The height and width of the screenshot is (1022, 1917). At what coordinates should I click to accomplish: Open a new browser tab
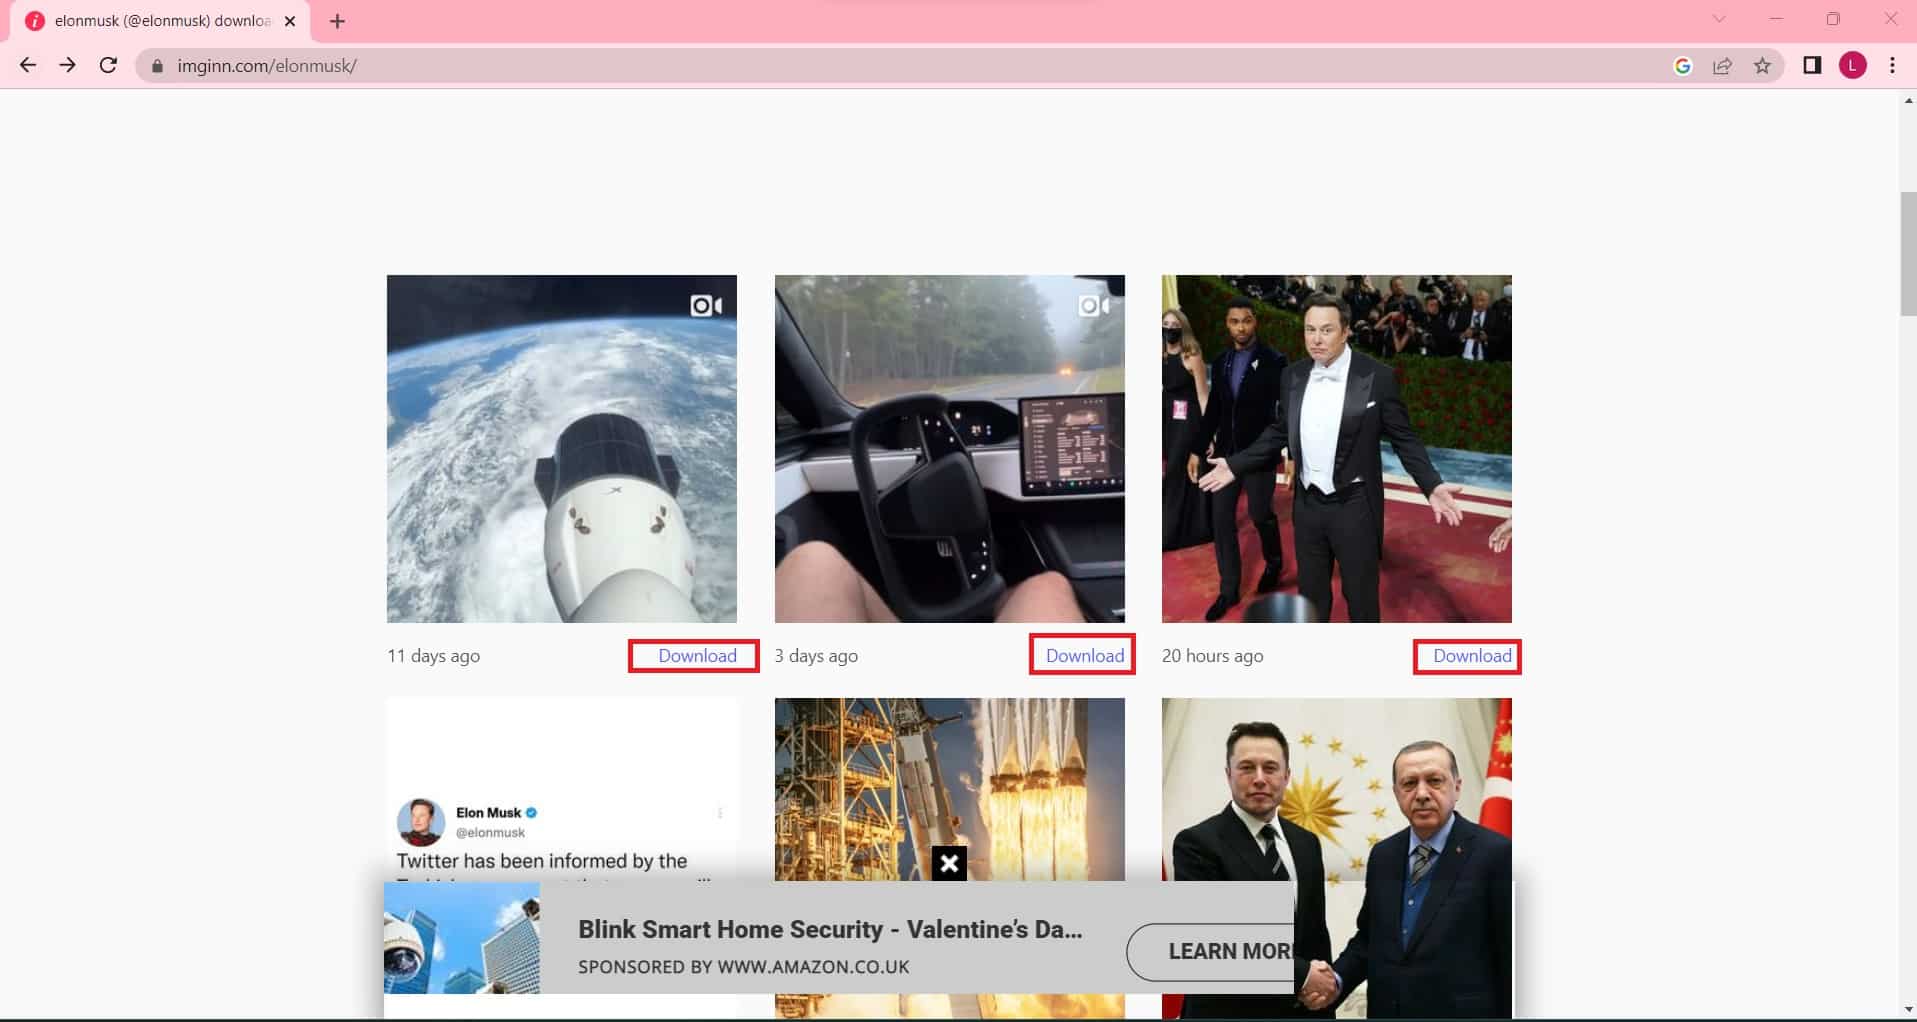pyautogui.click(x=337, y=20)
